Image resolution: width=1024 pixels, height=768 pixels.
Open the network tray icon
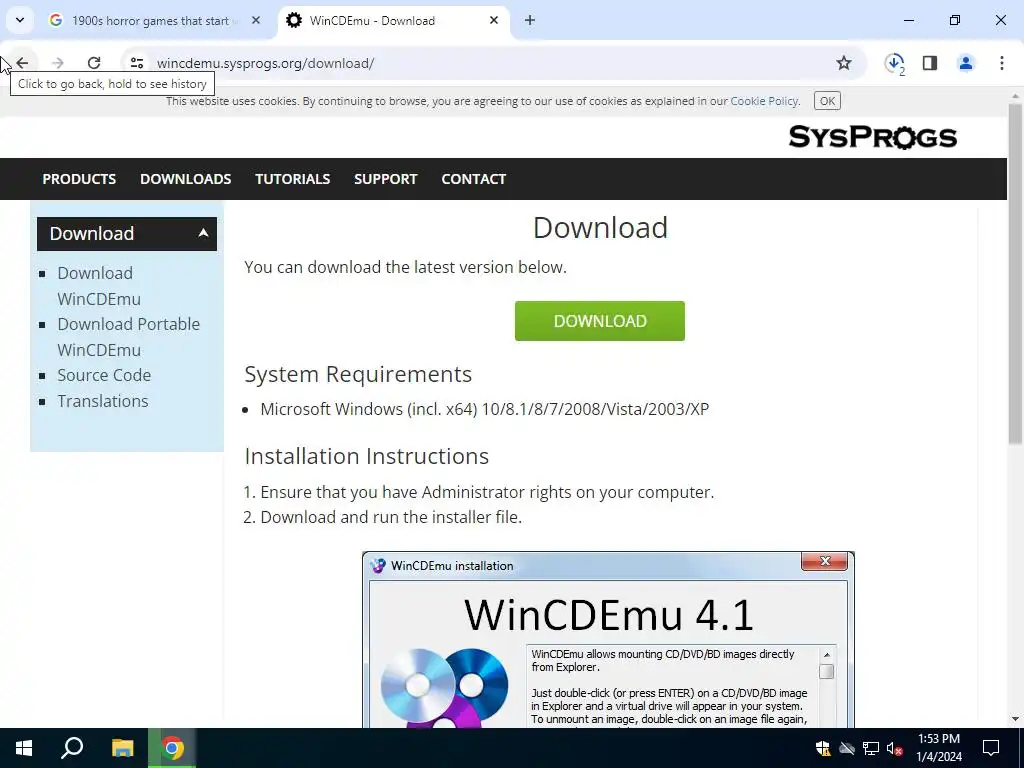coord(871,748)
